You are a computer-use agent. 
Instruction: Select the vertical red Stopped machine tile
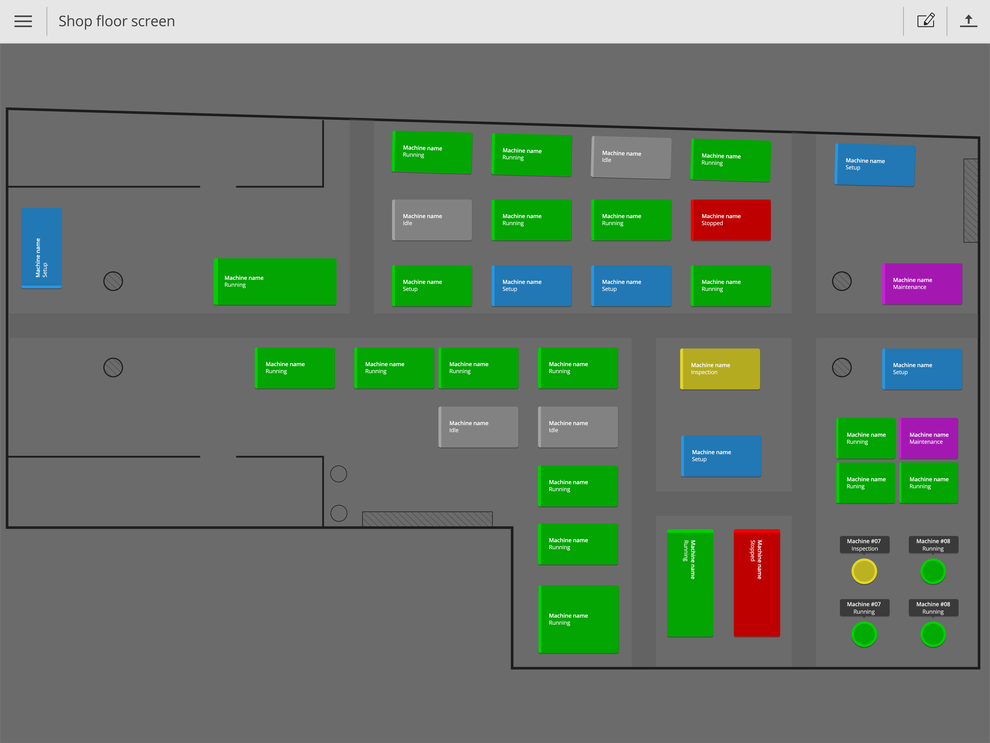click(757, 583)
